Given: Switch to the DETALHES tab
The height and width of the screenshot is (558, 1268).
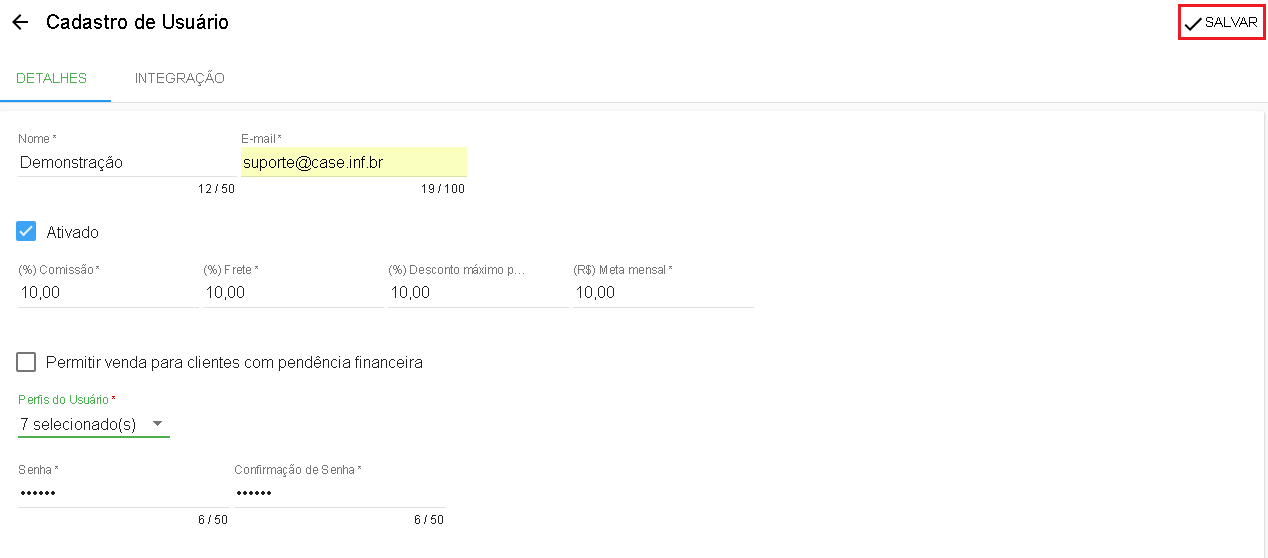Looking at the screenshot, I should tap(52, 78).
